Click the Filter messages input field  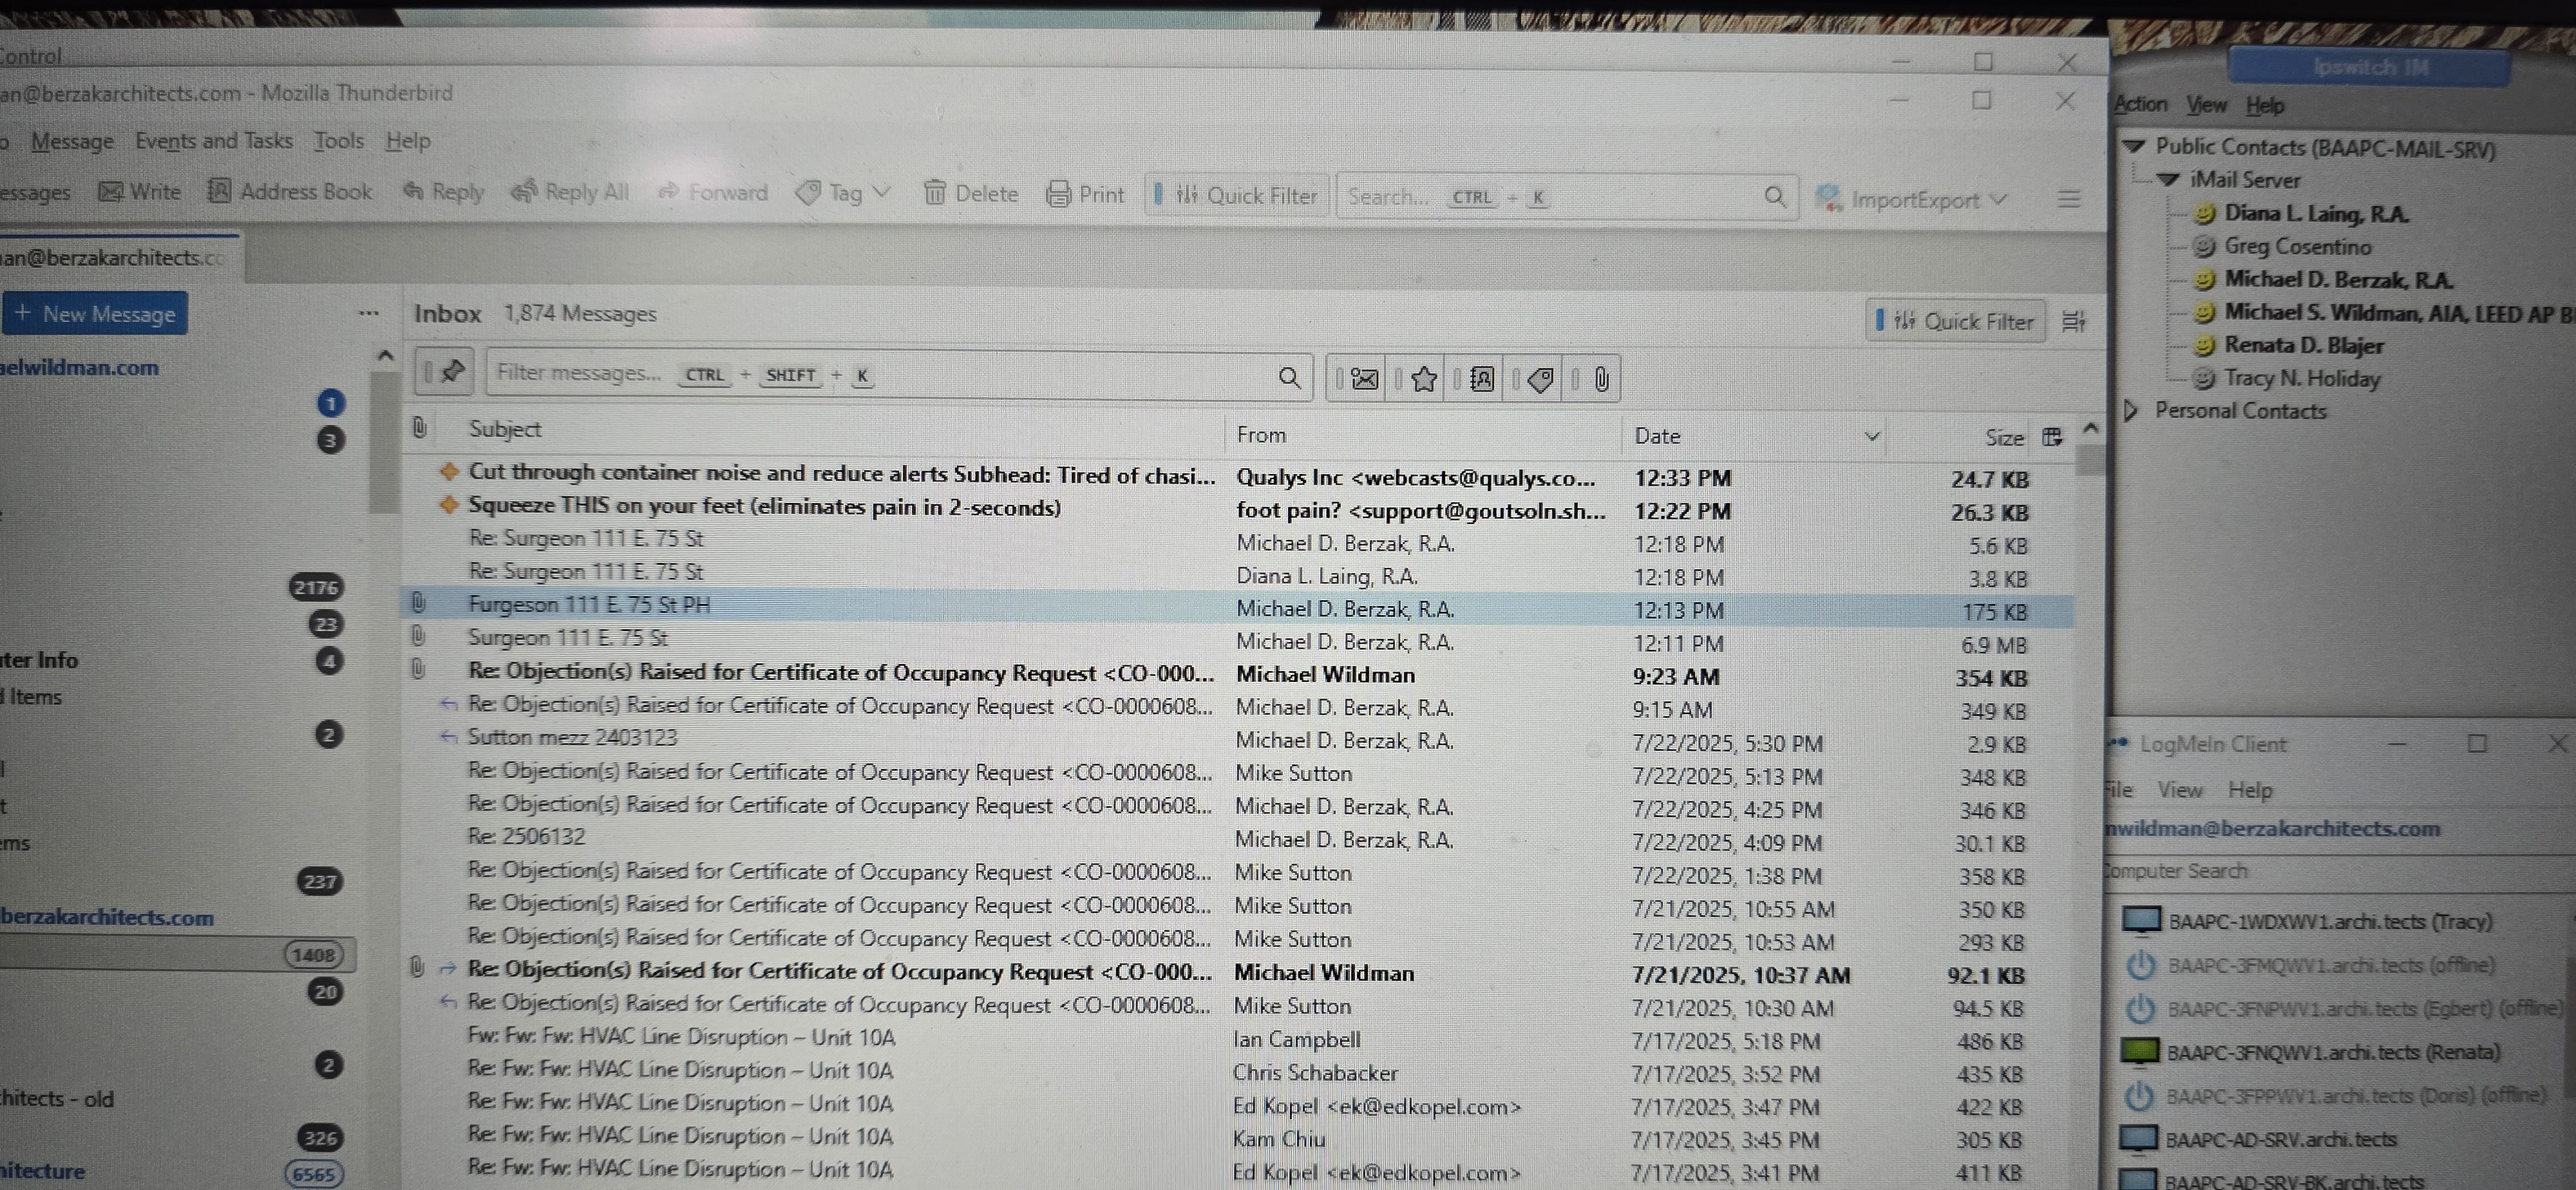click(x=880, y=375)
